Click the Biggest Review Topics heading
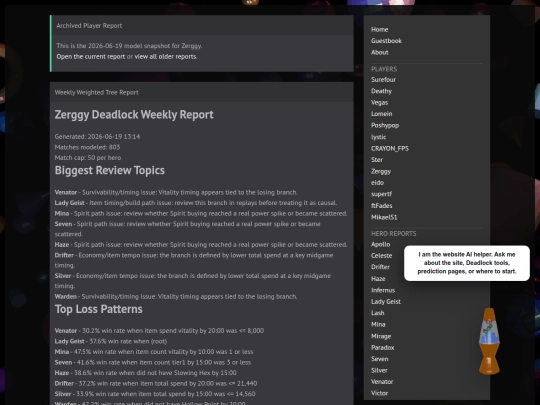The height and width of the screenshot is (405, 540). click(110, 170)
